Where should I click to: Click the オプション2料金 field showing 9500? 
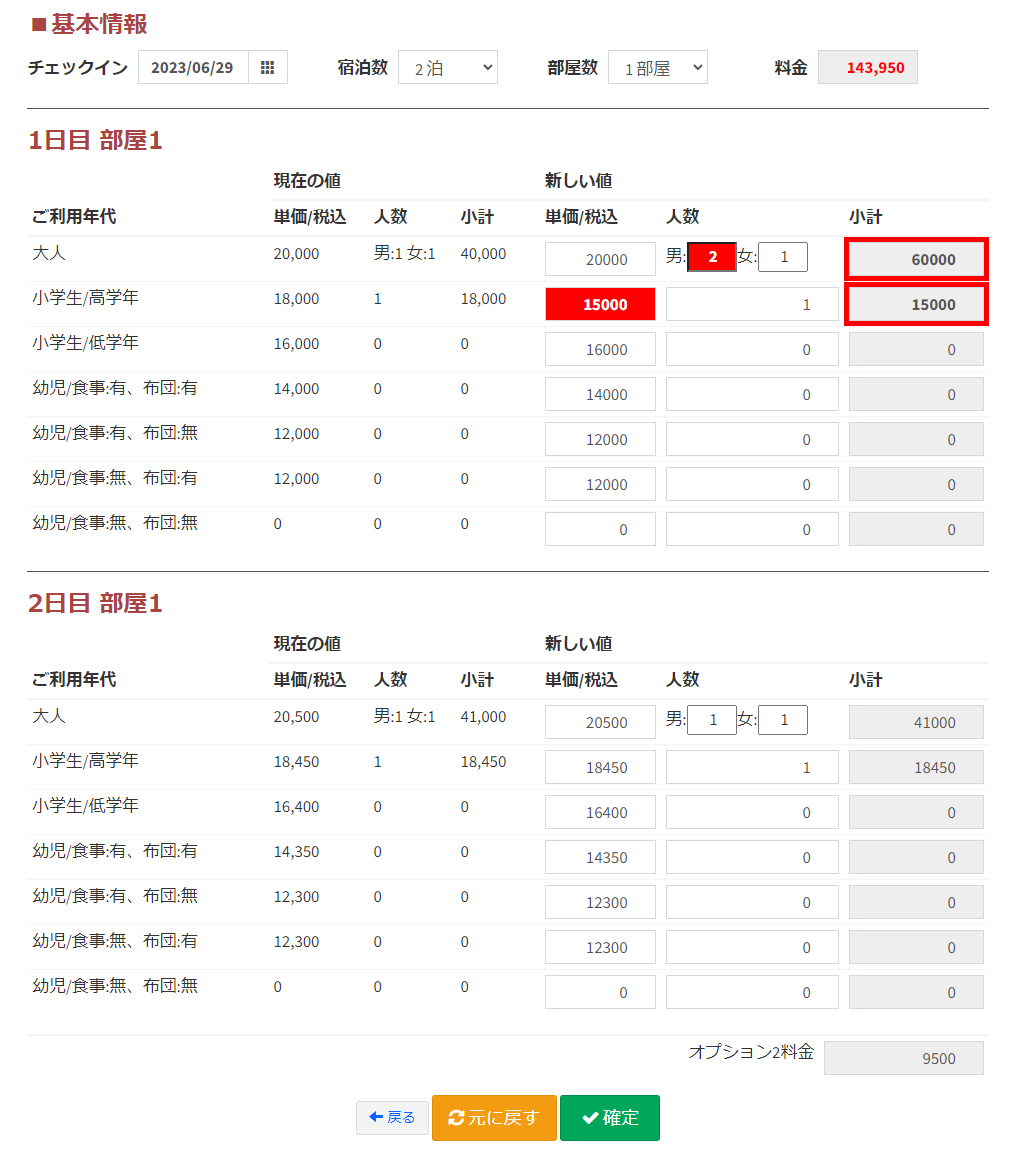coord(903,1058)
